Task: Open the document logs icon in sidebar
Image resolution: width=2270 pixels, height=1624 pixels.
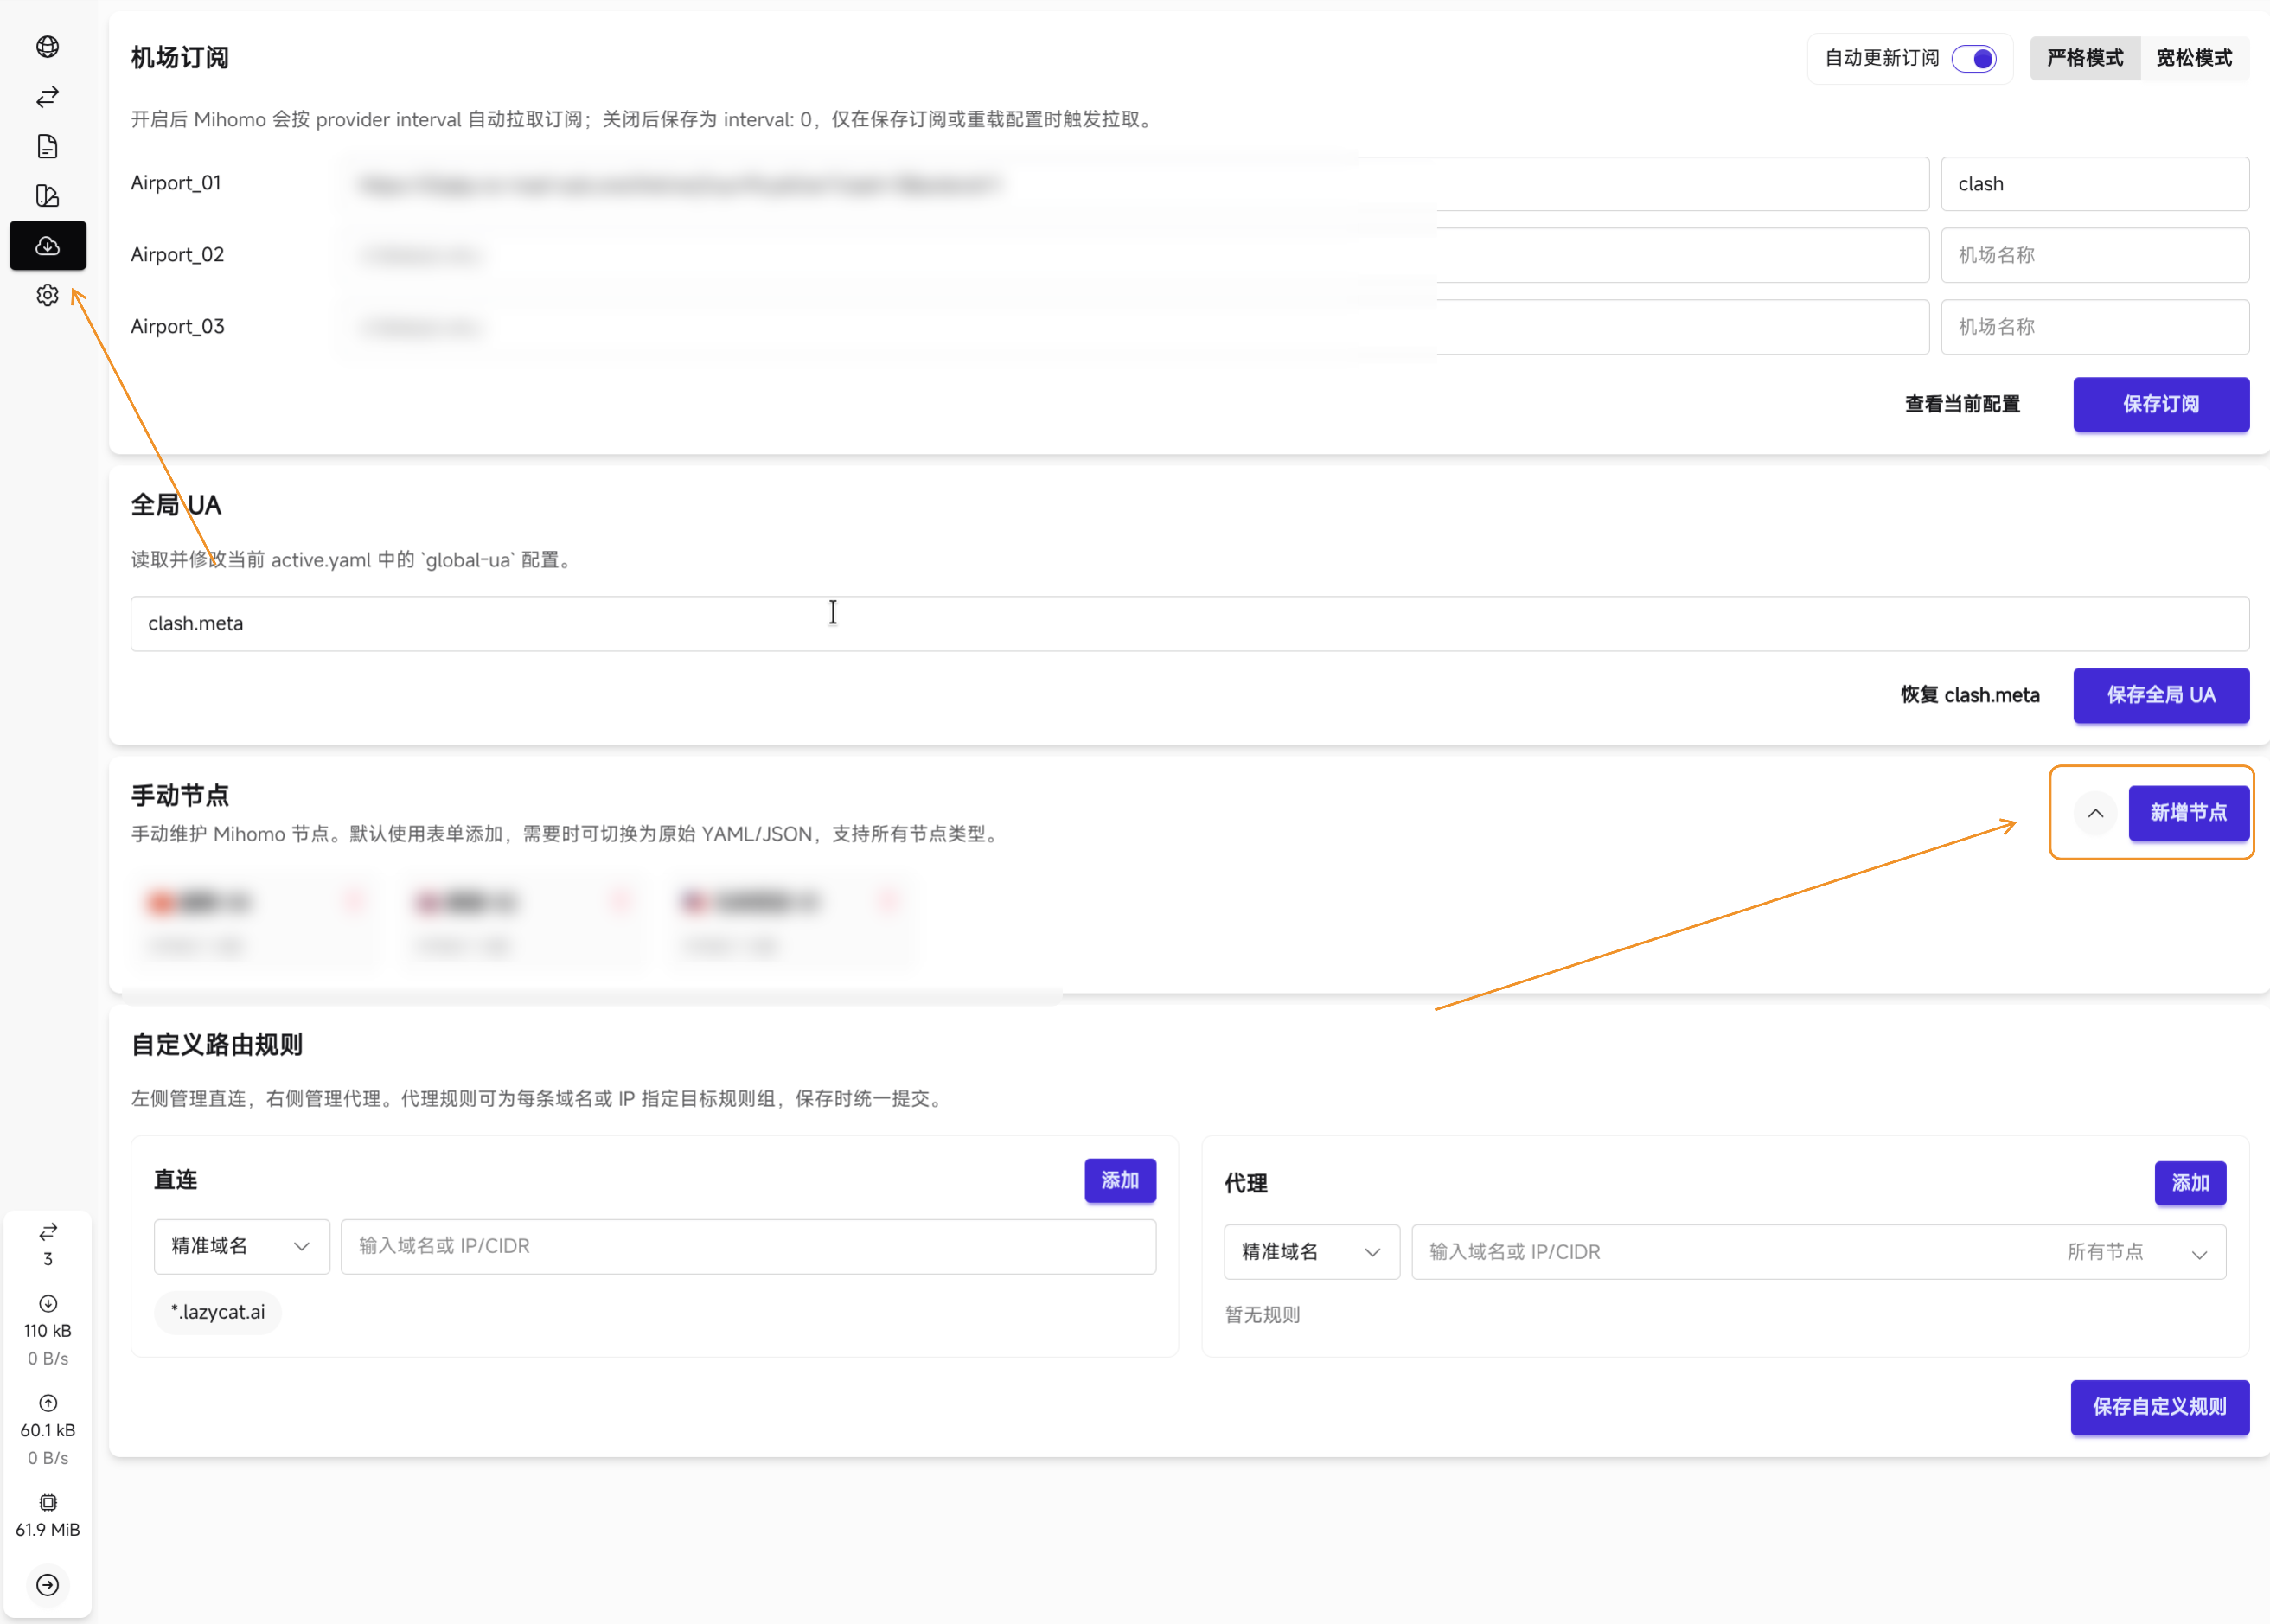Action: click(47, 146)
